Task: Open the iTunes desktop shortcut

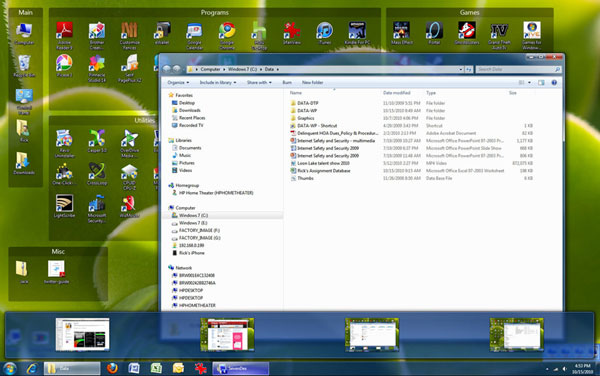Action: [324, 34]
